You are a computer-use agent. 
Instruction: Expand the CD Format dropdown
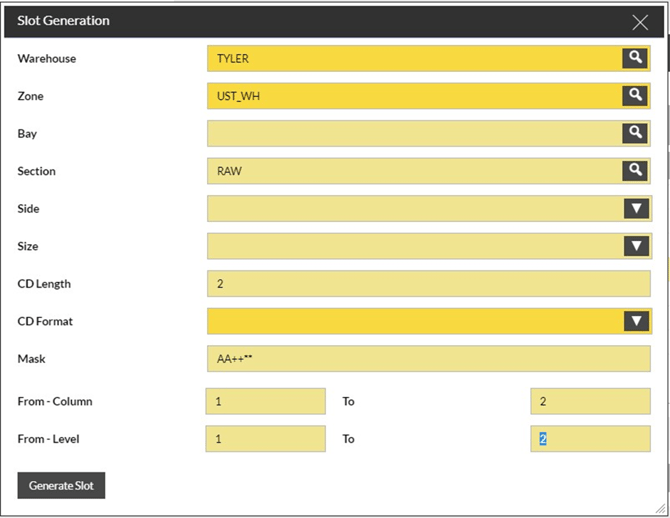tap(636, 321)
